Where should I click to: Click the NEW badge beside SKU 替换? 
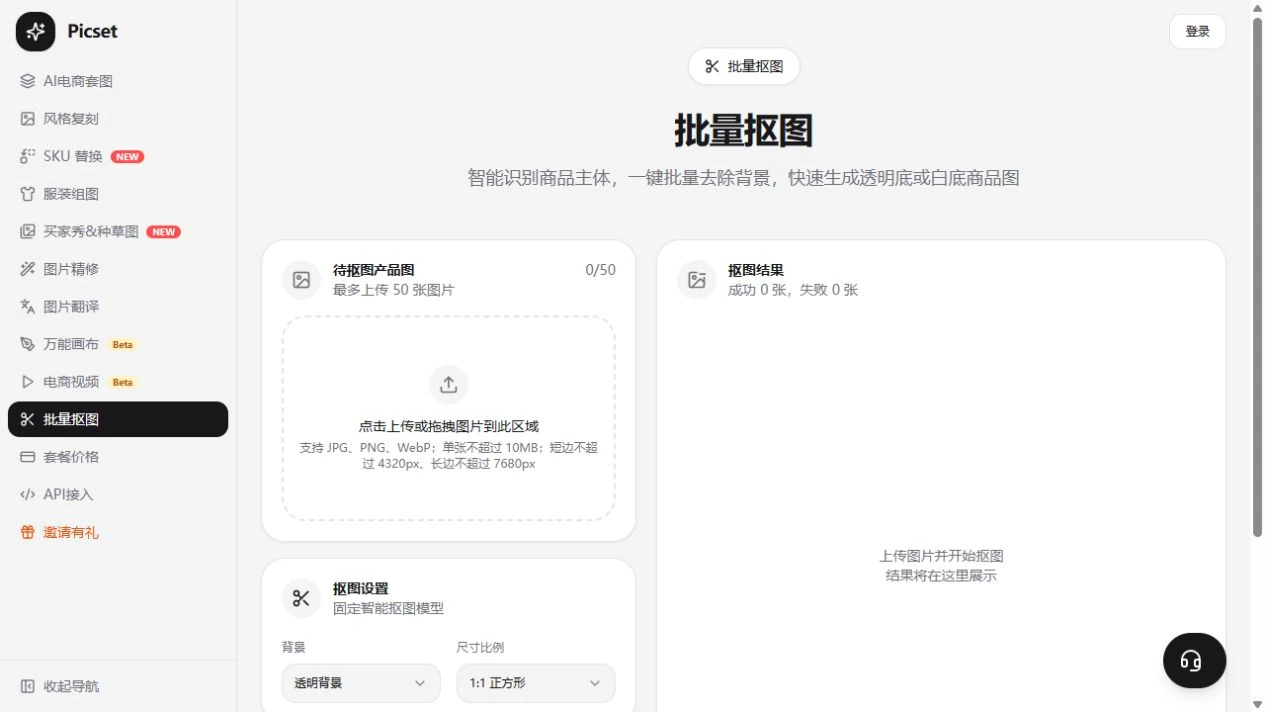tap(127, 157)
